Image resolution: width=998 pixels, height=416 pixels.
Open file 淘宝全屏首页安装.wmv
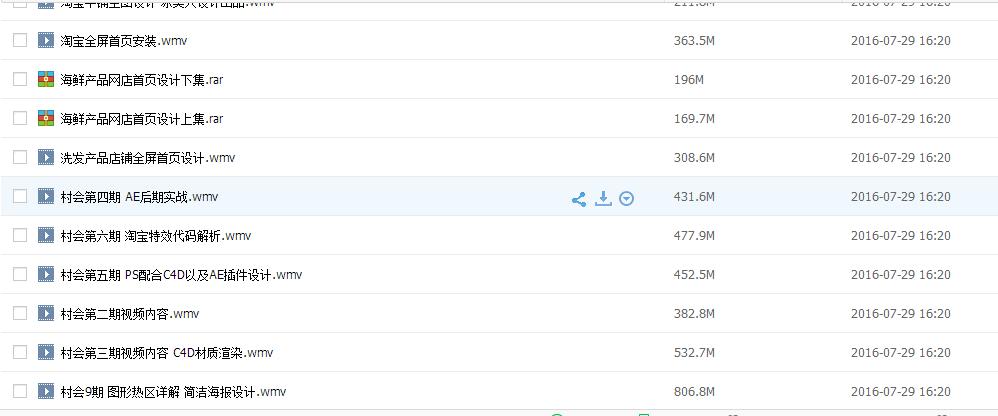(x=124, y=41)
